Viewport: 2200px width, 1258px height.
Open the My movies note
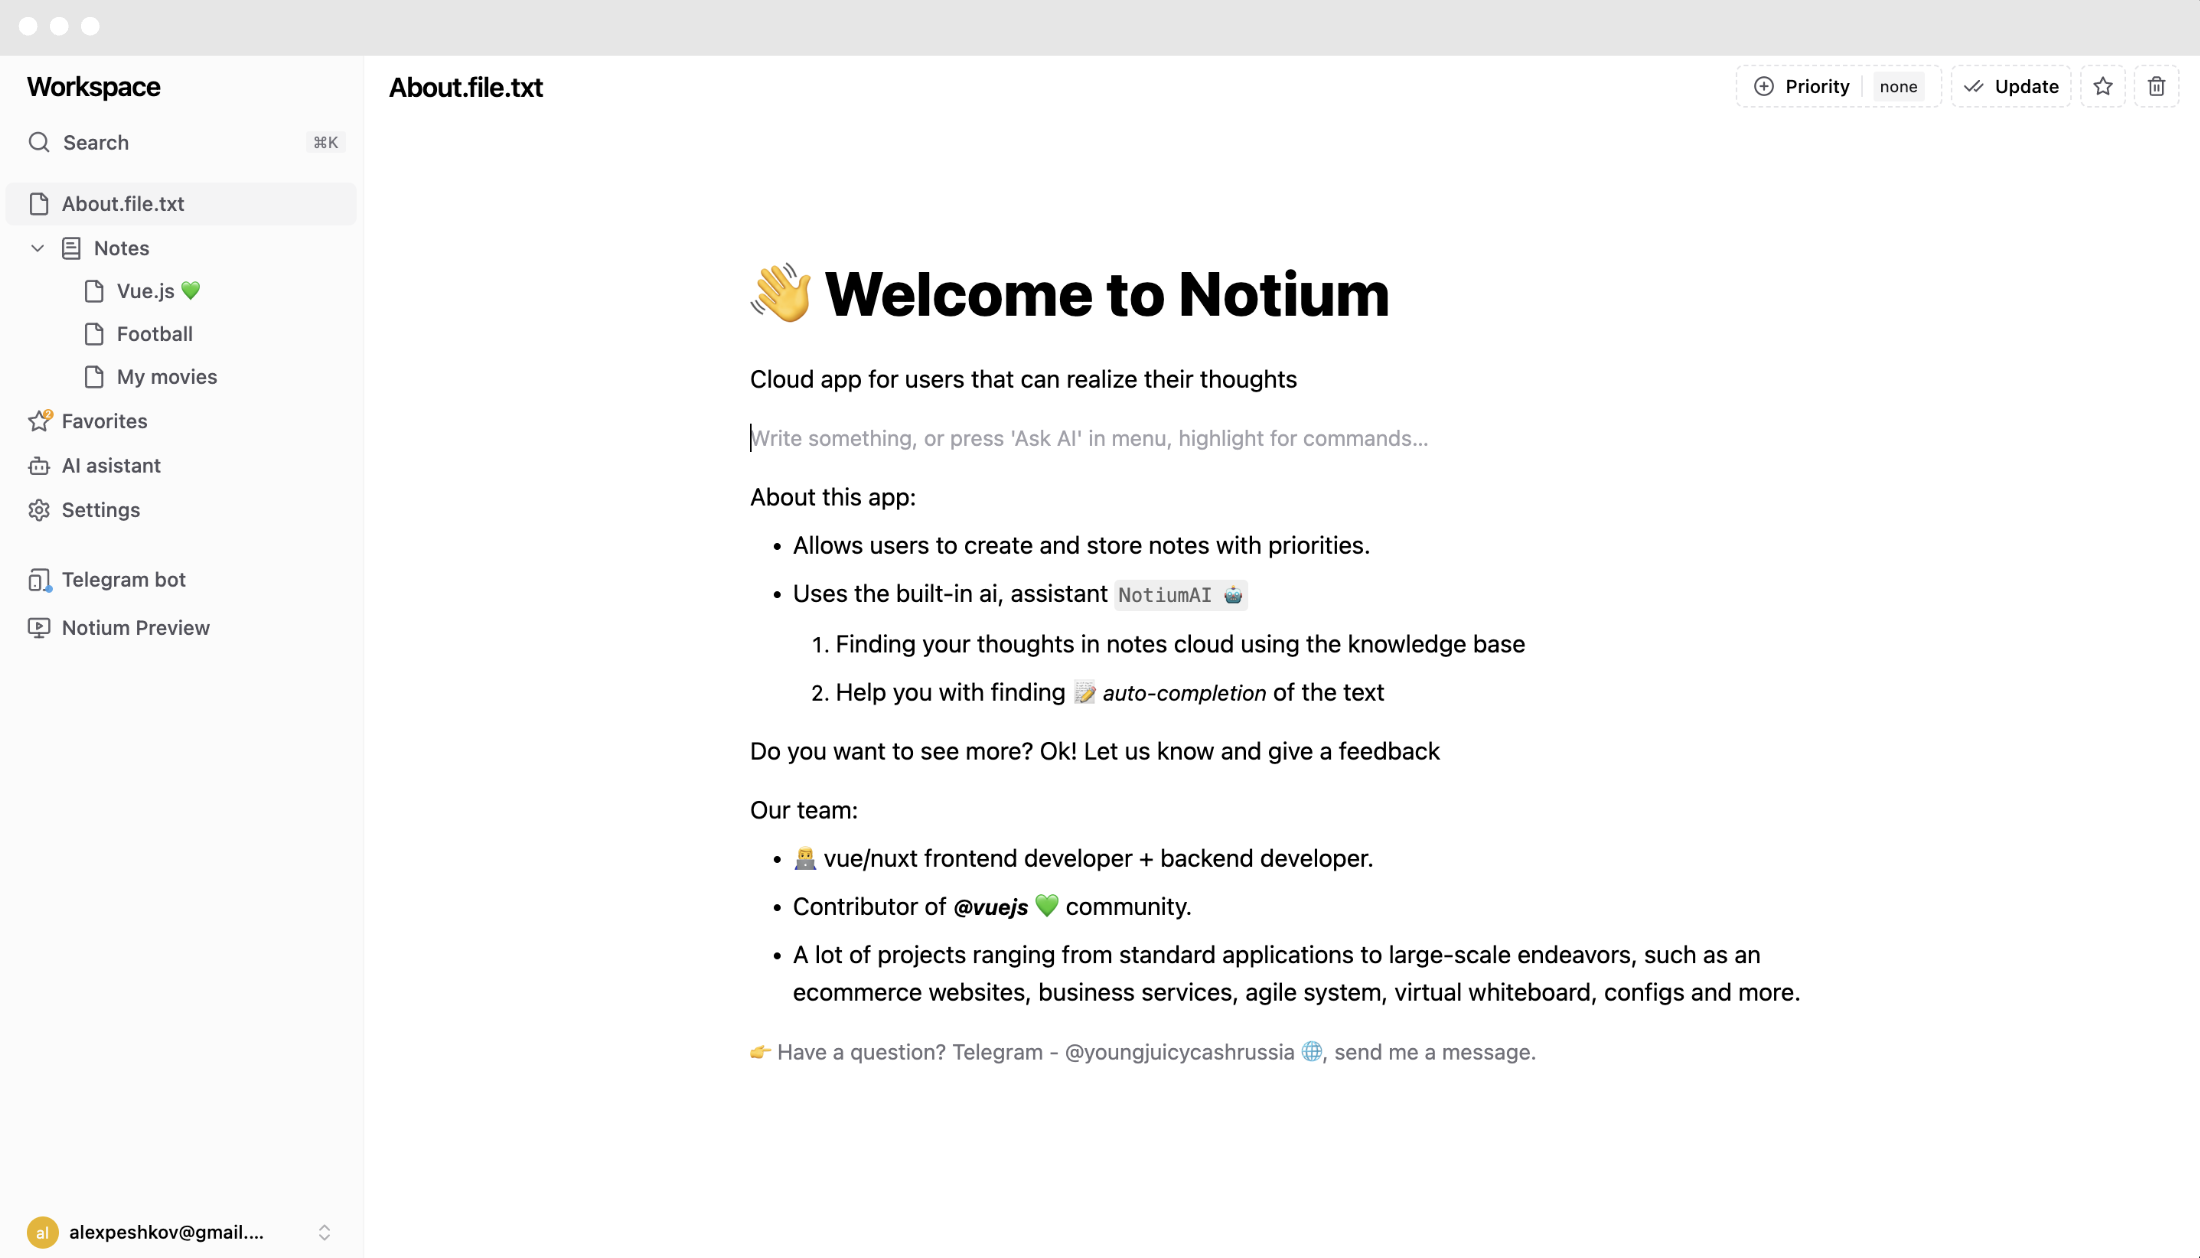(167, 377)
